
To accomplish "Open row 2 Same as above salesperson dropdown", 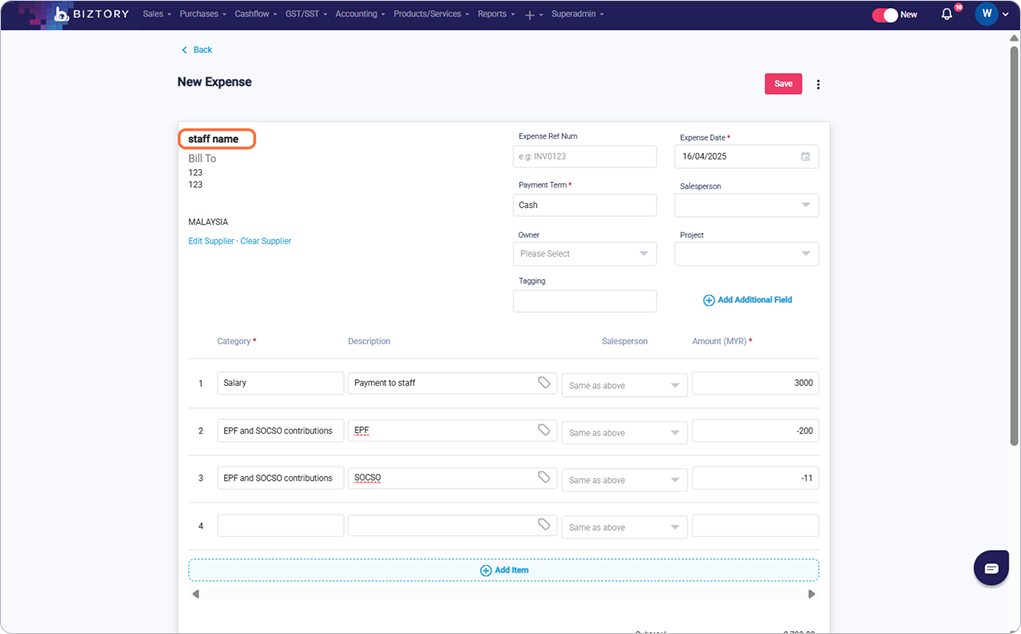I will pos(624,433).
